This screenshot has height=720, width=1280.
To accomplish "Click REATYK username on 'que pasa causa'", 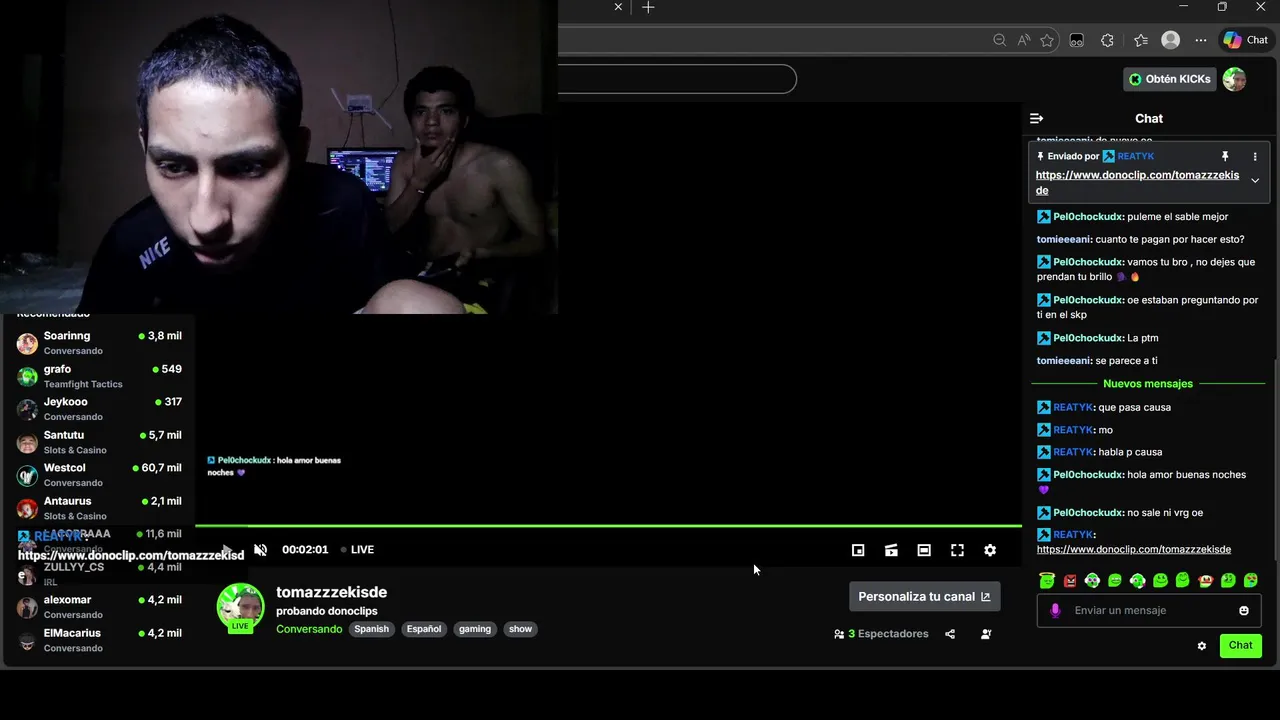I will [x=1073, y=407].
